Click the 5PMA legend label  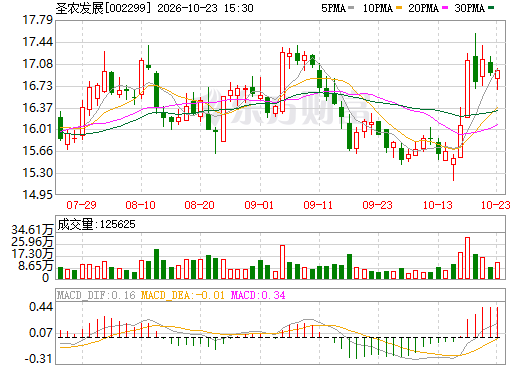tap(333, 8)
